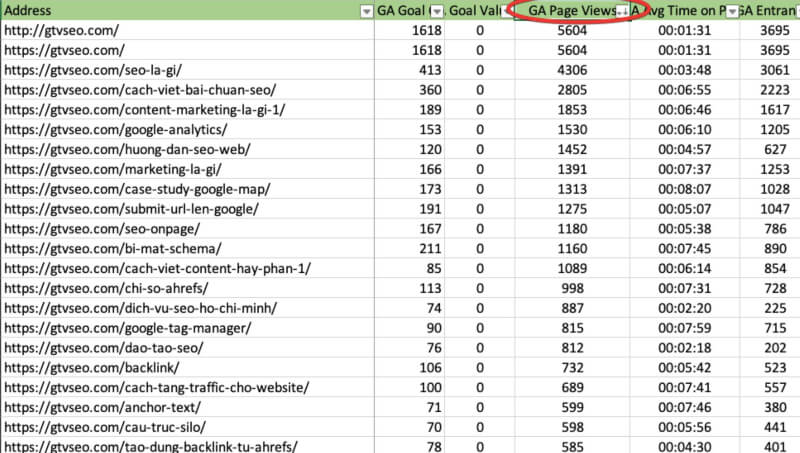Select the page views value 998

pos(572,288)
